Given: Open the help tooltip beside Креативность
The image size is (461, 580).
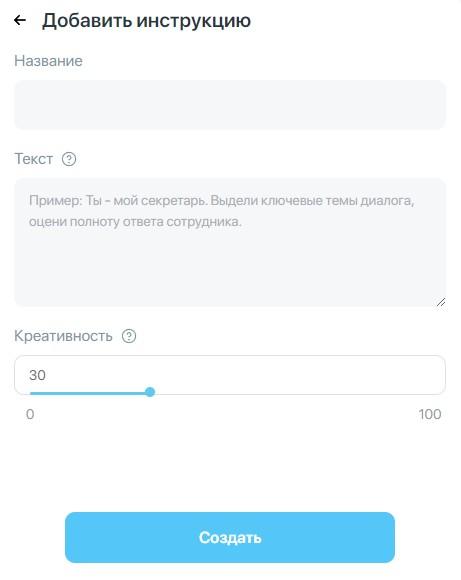Looking at the screenshot, I should point(129,336).
